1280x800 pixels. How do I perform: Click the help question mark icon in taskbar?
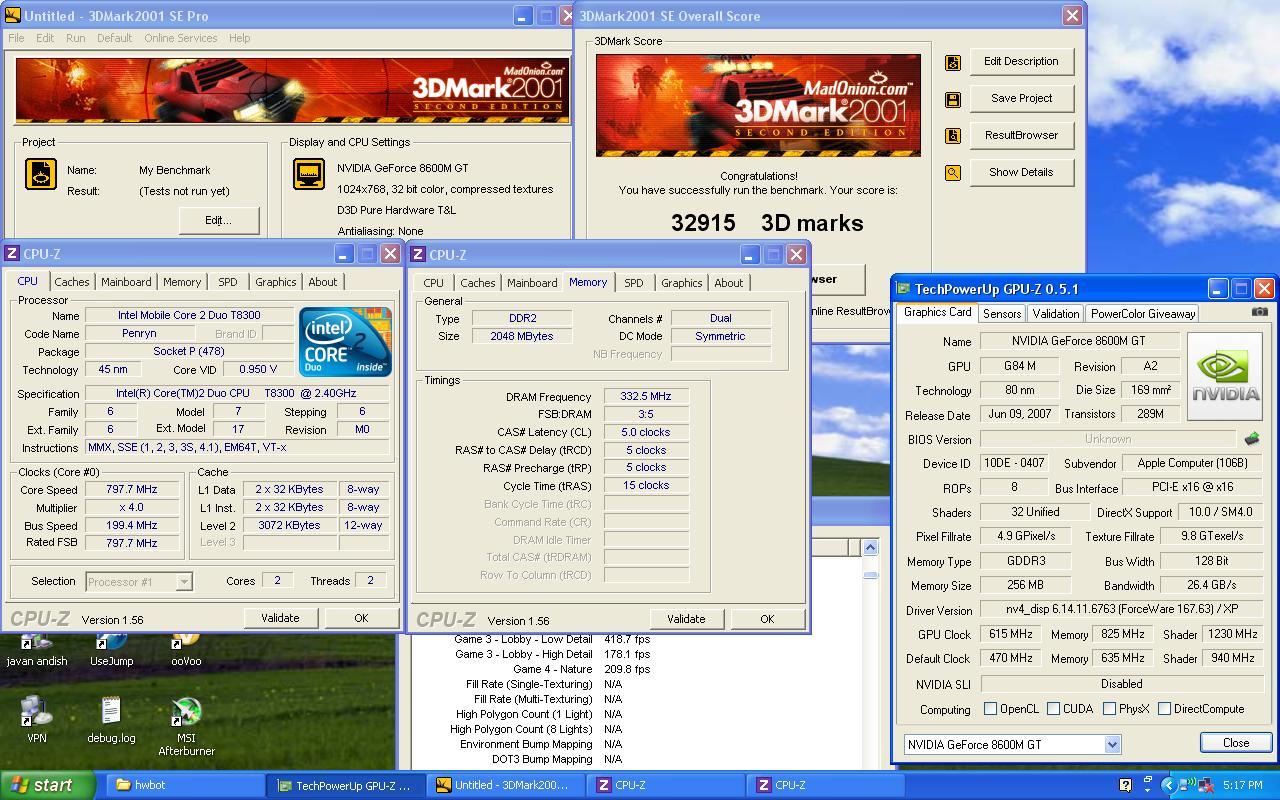click(x=1125, y=785)
